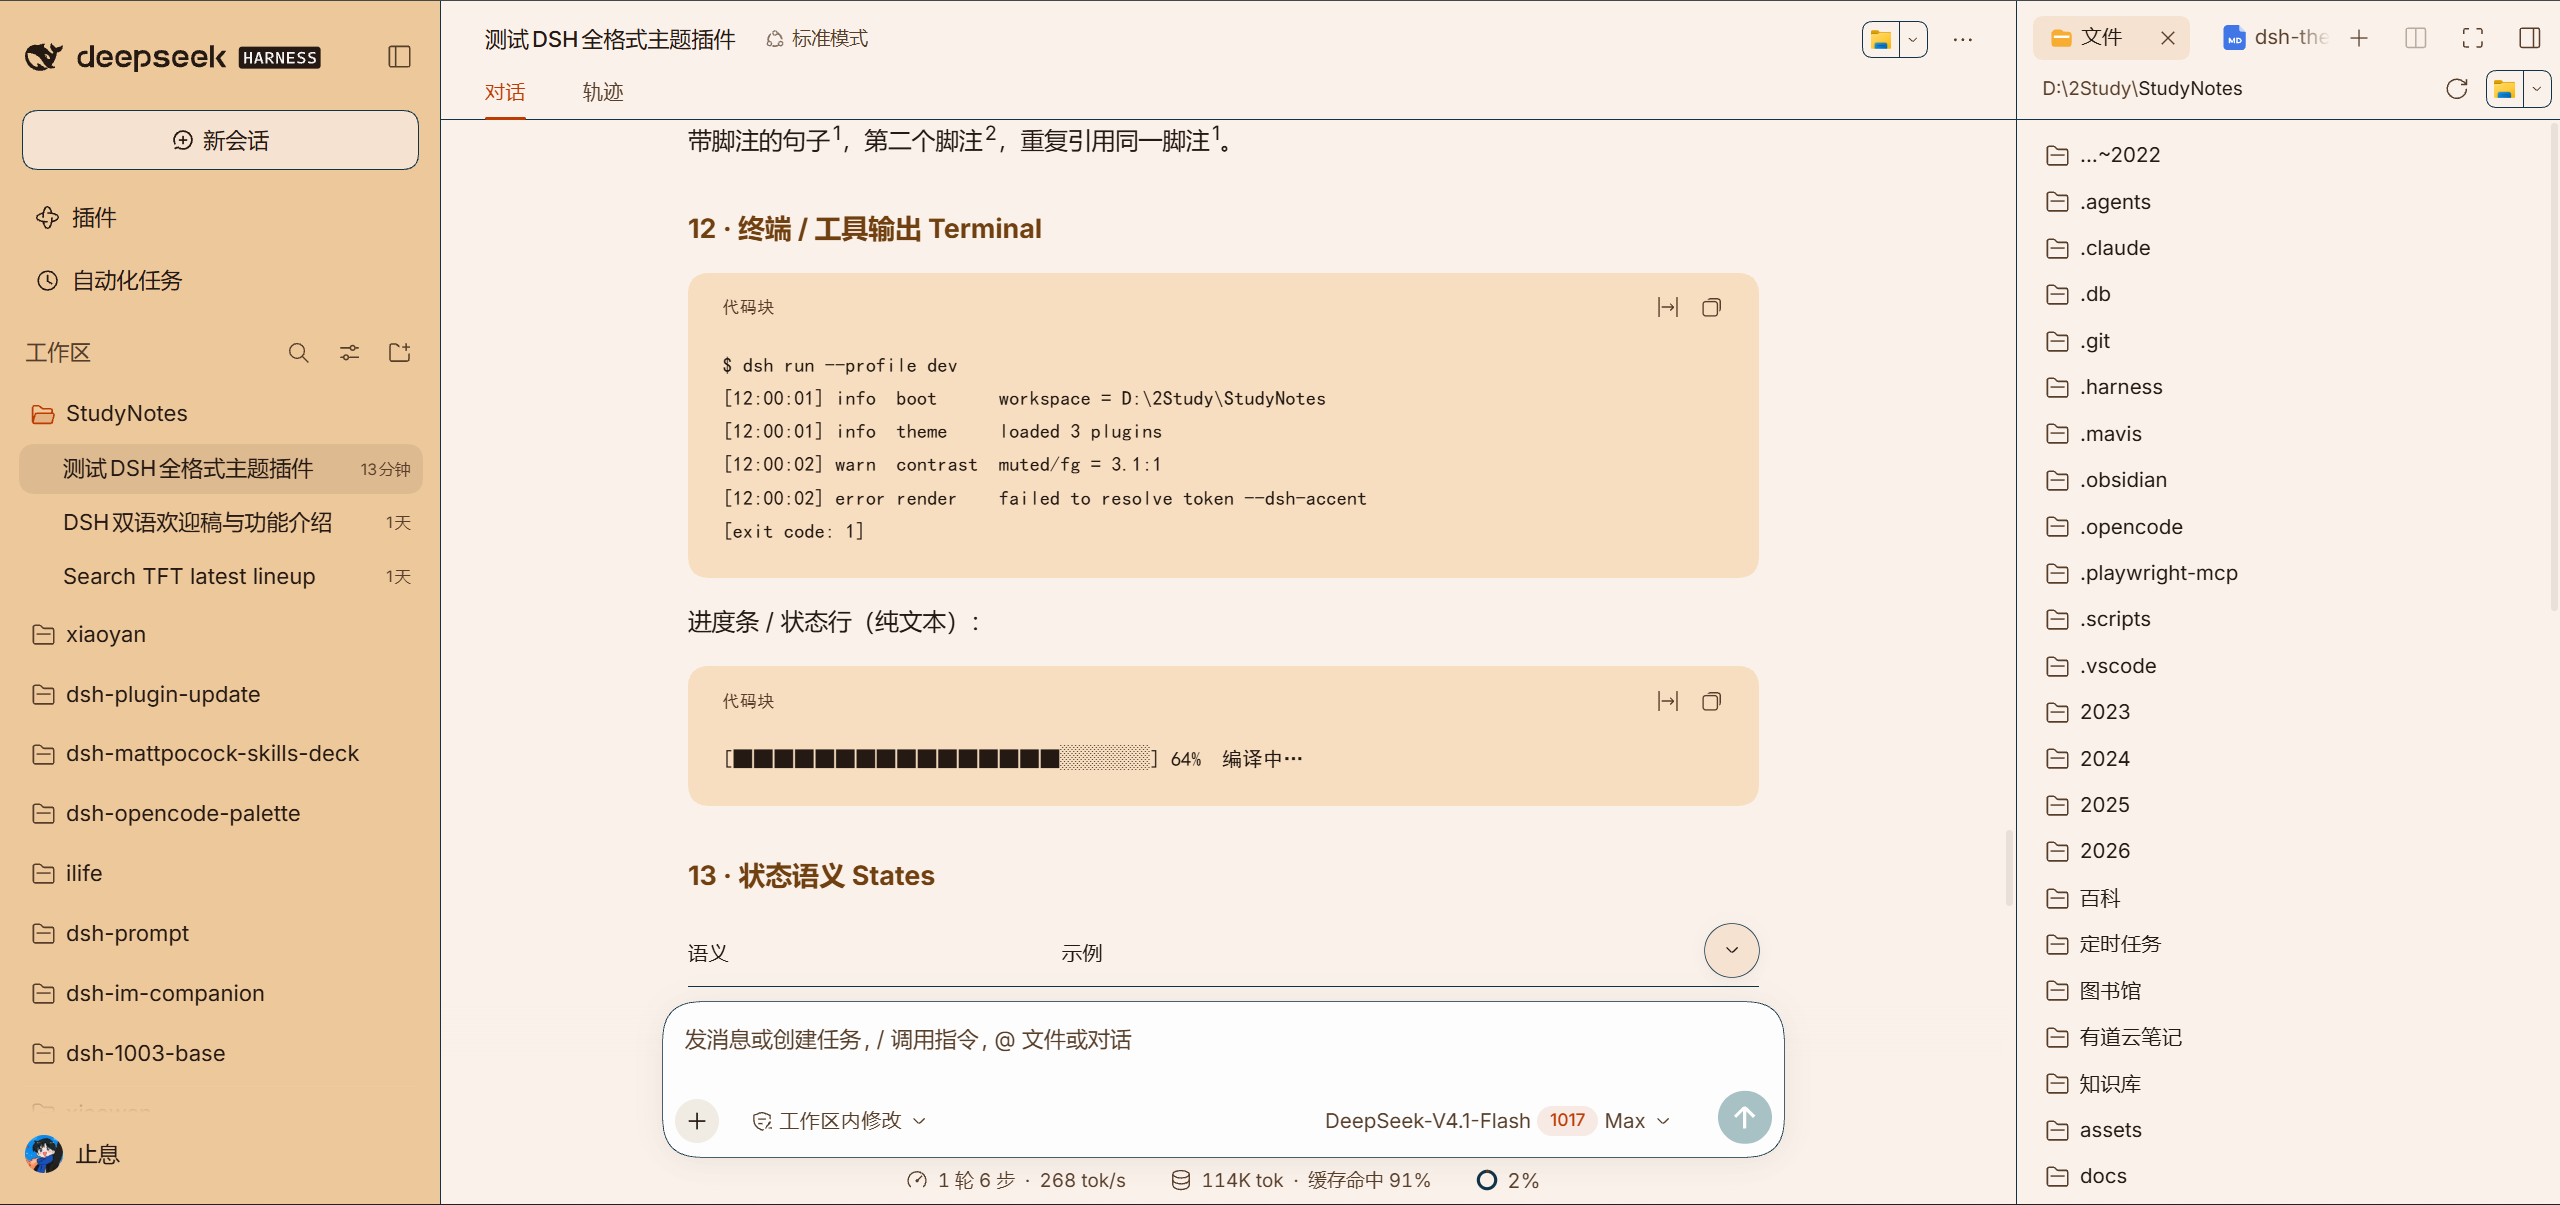Expand right panel to fullscreen
The width and height of the screenshot is (2560, 1205).
coord(2473,38)
